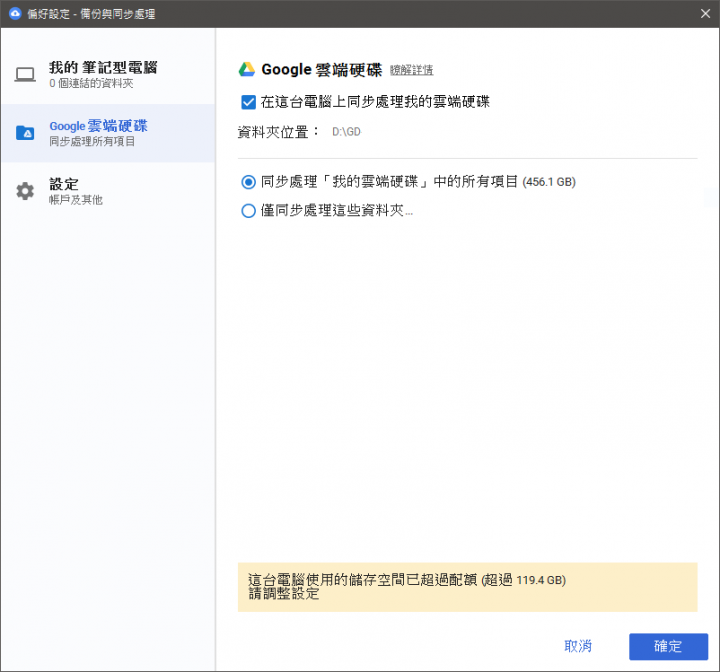Click the 456.1 GB size label text
This screenshot has width=720, height=672.
pos(549,182)
